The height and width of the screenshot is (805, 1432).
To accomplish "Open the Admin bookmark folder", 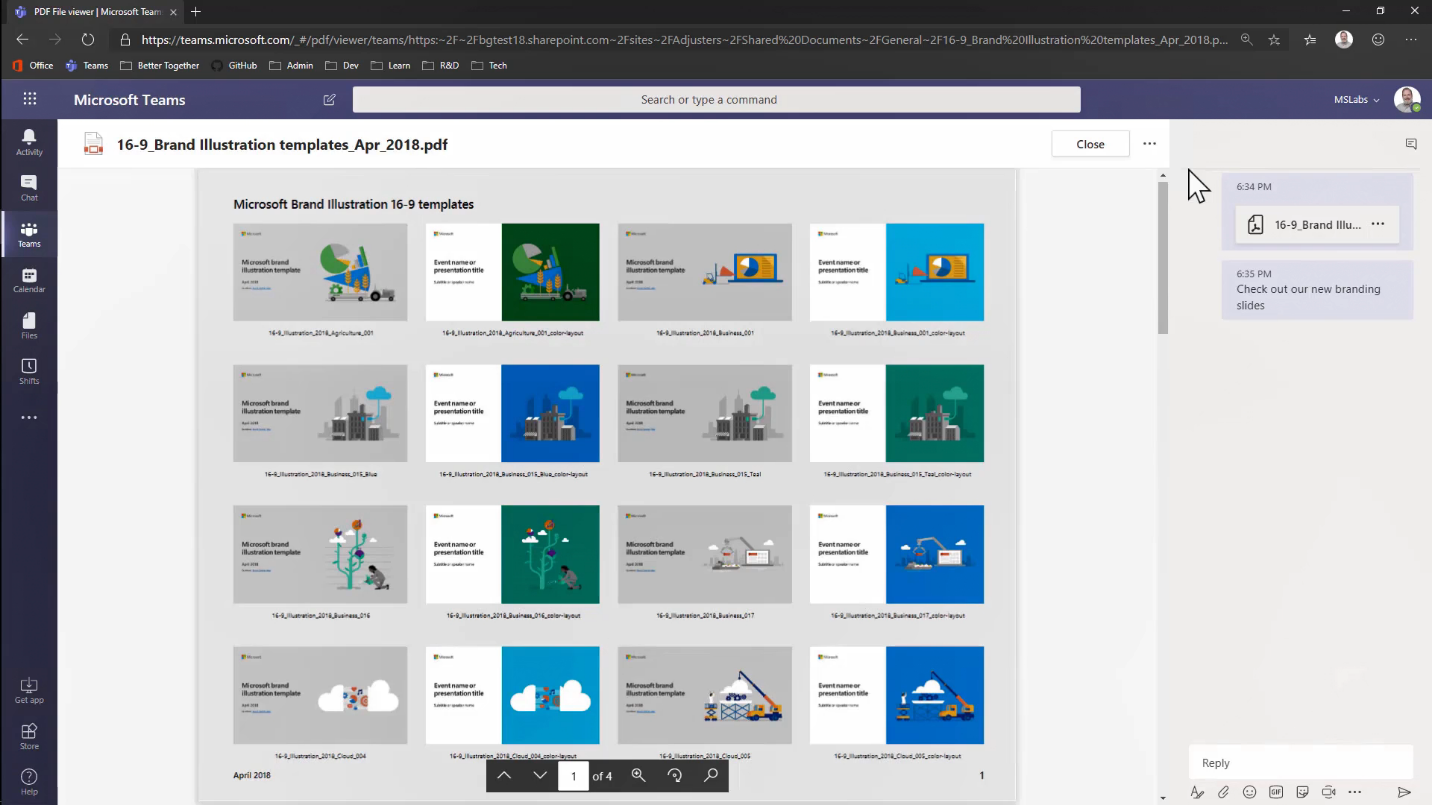I will (x=291, y=65).
